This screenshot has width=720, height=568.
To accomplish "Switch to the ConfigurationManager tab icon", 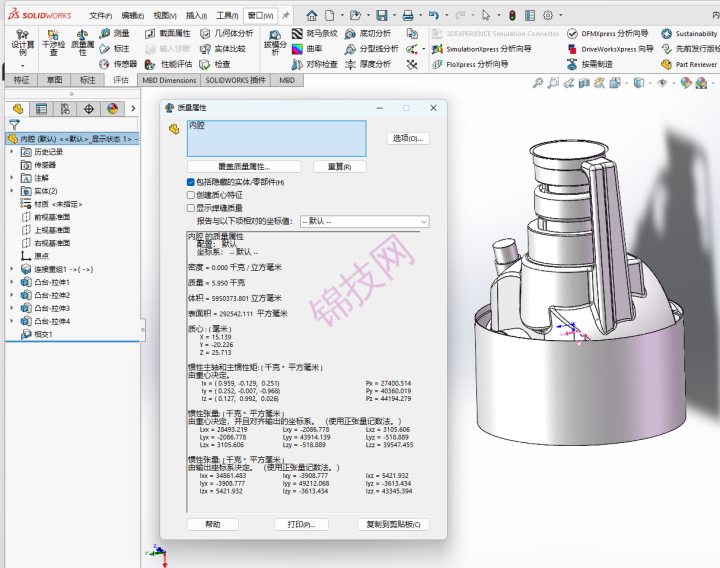I will coord(65,109).
